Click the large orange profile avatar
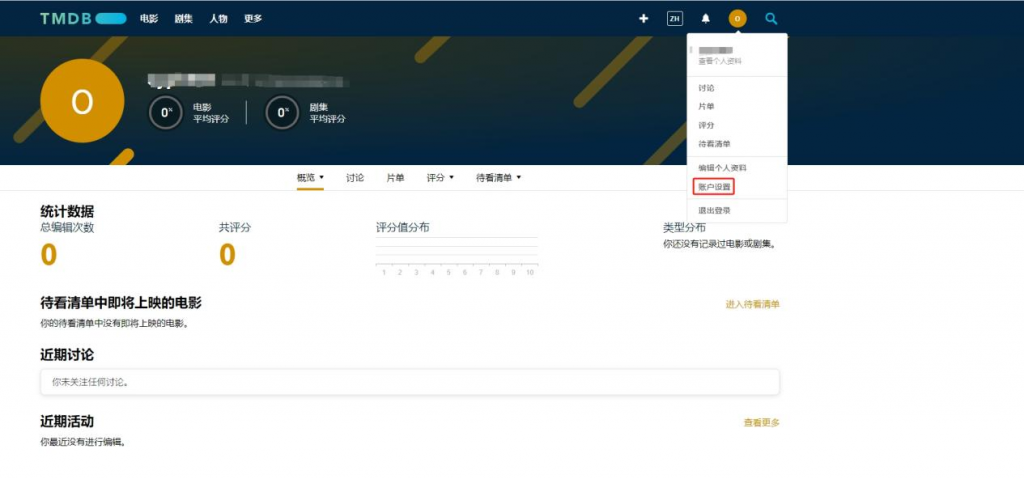Viewport: 1024px width, 479px height. click(x=82, y=101)
